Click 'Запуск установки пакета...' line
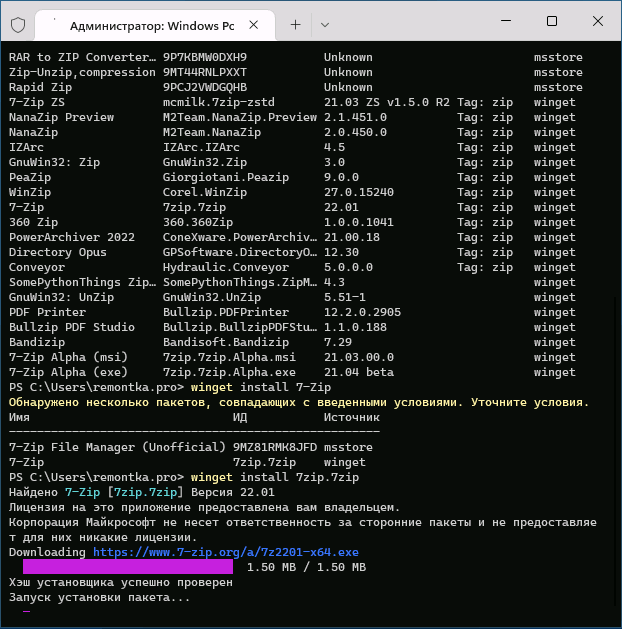Screen dimensions: 622x629 pyautogui.click(x=99, y=597)
